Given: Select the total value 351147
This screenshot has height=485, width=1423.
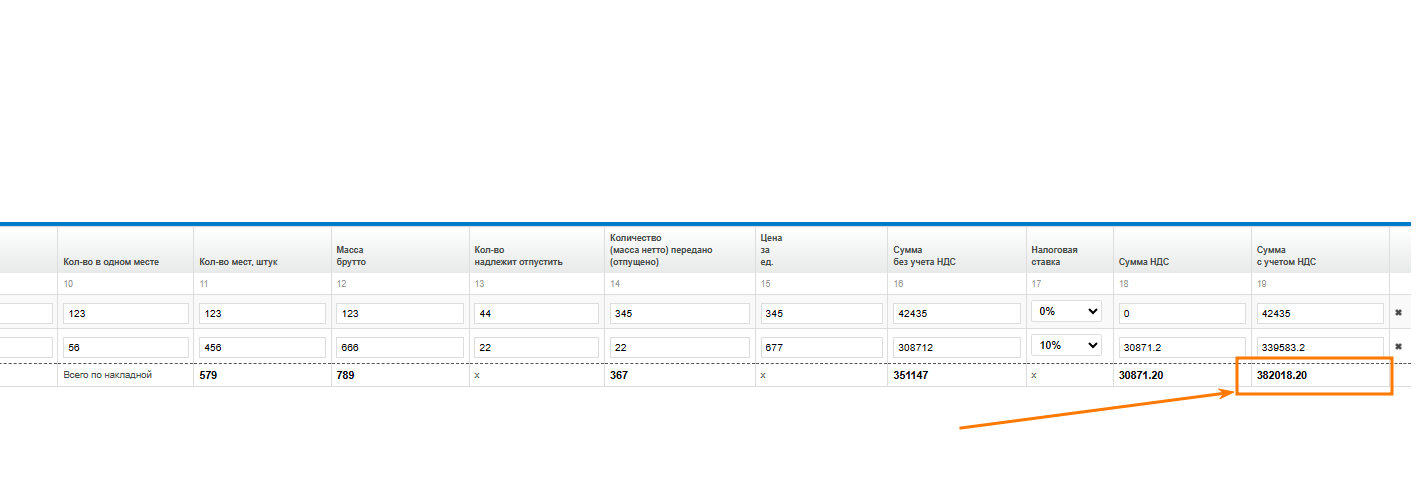Looking at the screenshot, I should [911, 375].
